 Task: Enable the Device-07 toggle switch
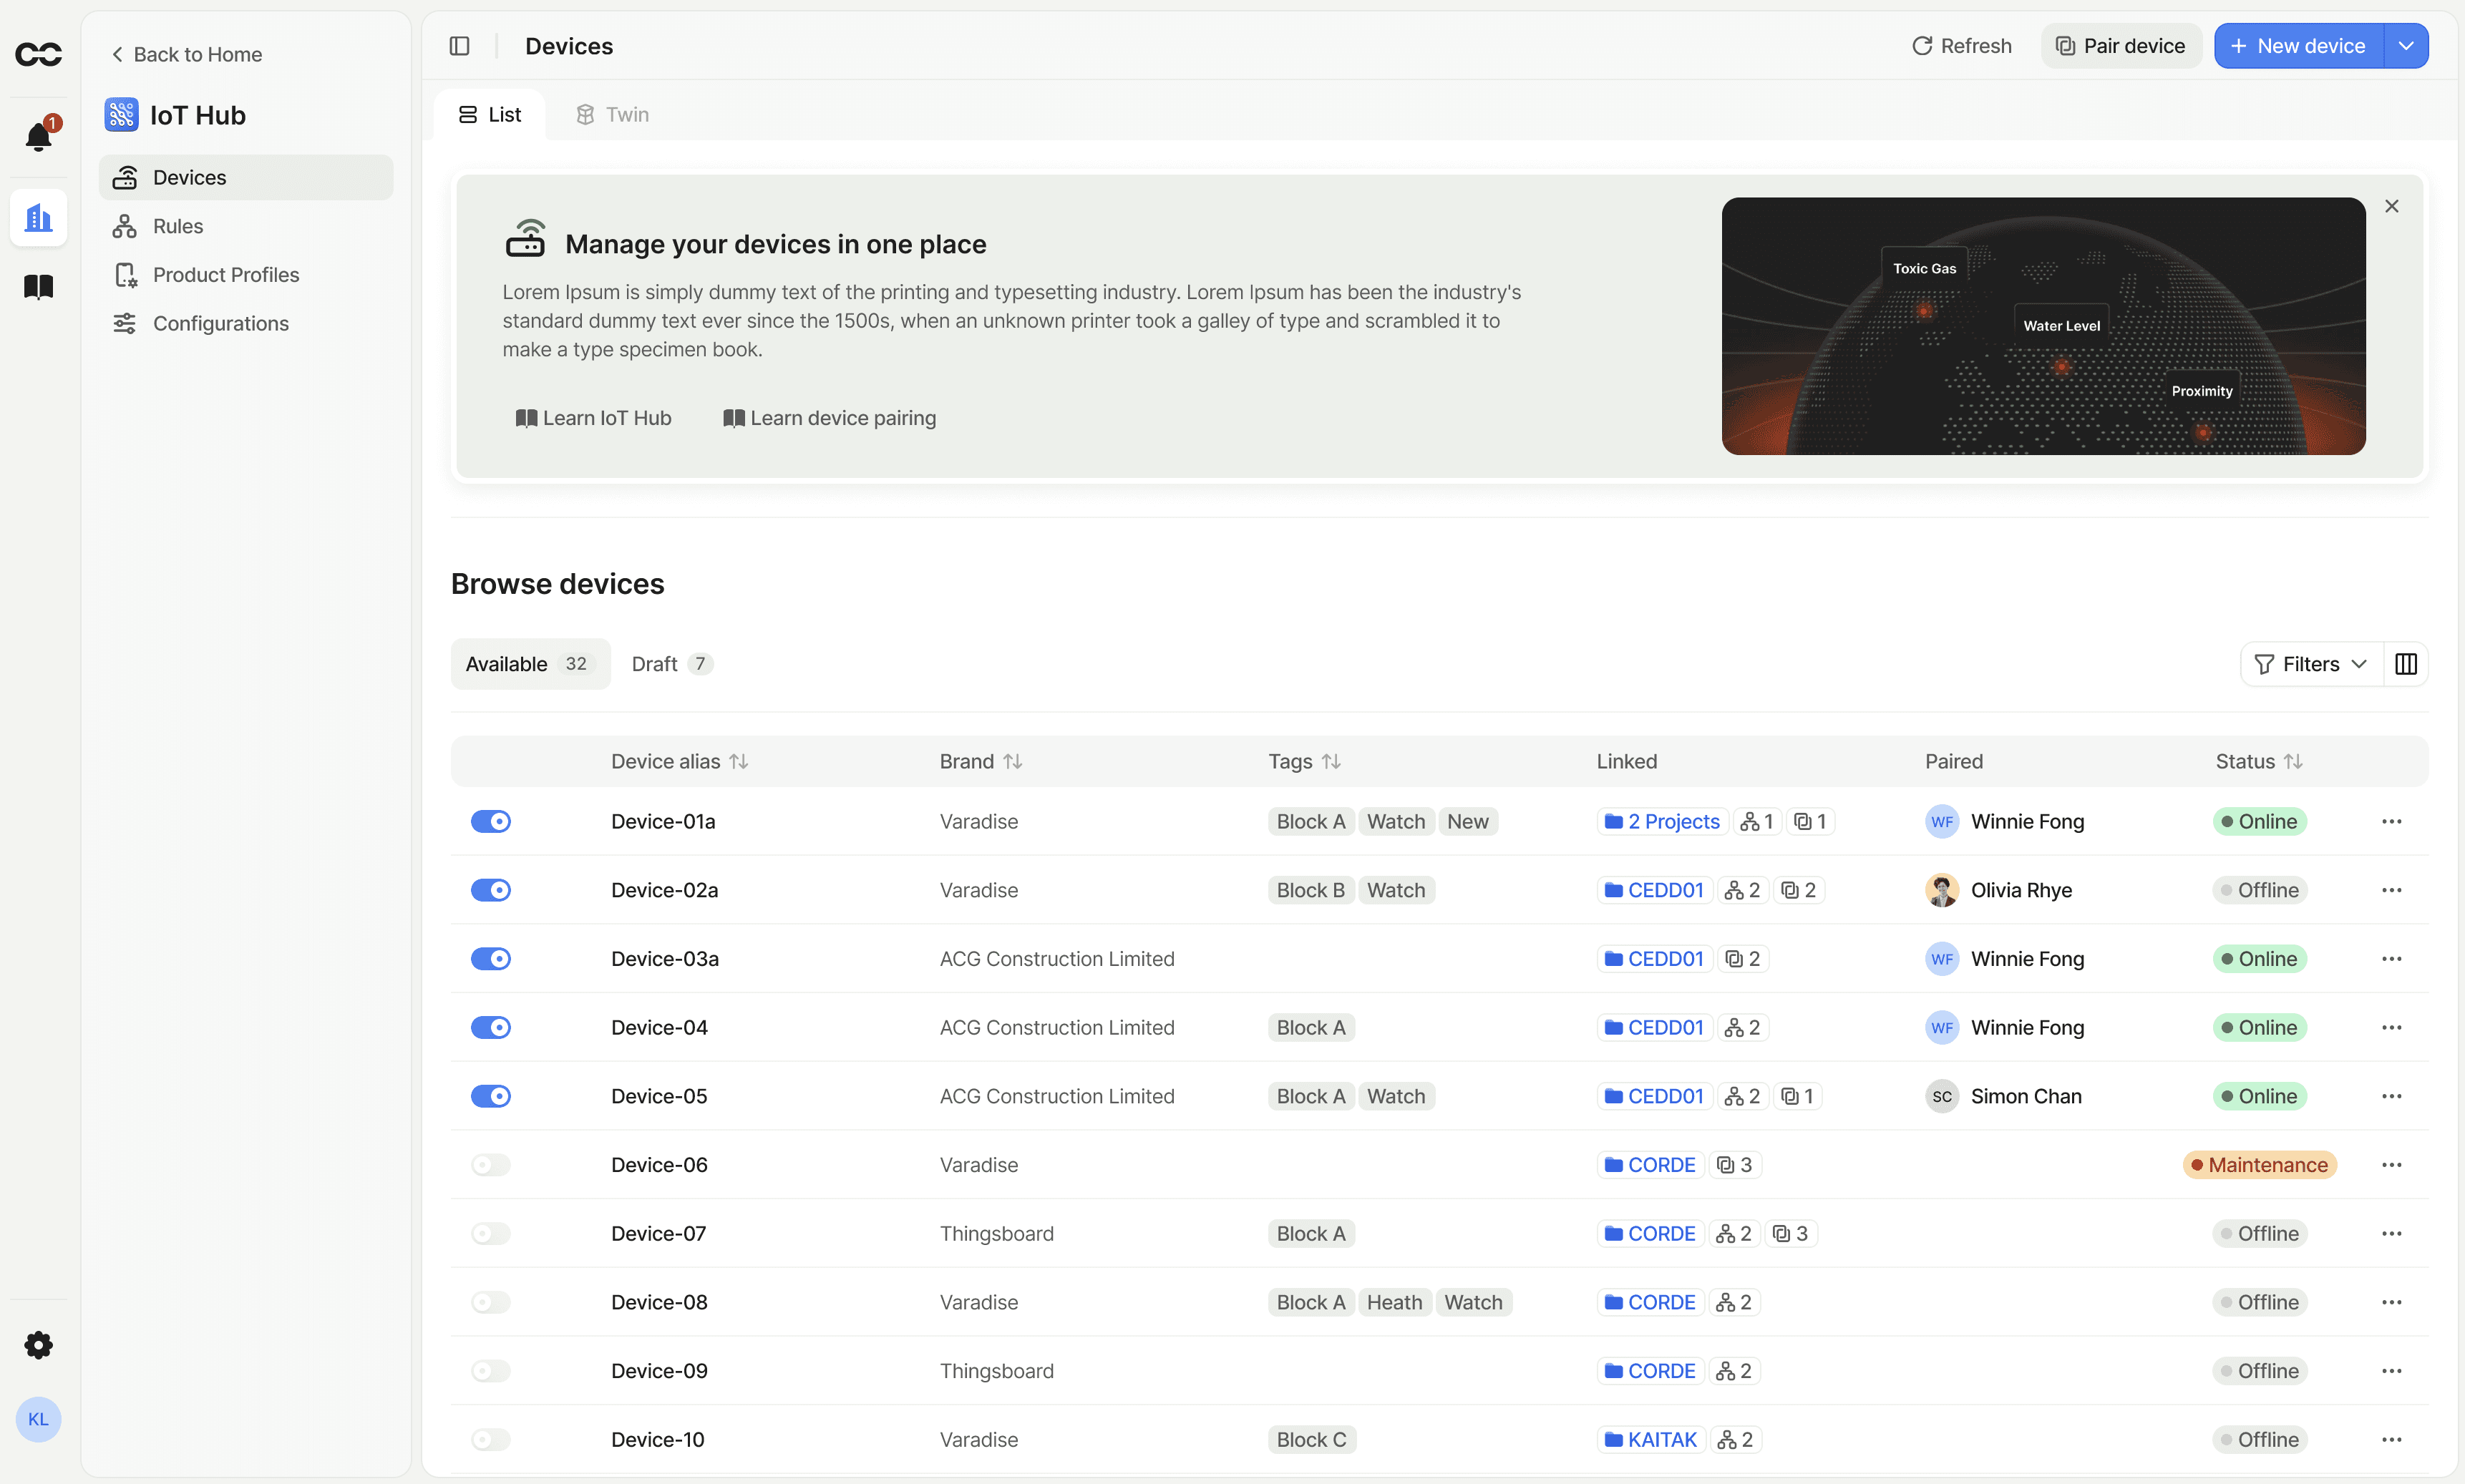pos(490,1233)
